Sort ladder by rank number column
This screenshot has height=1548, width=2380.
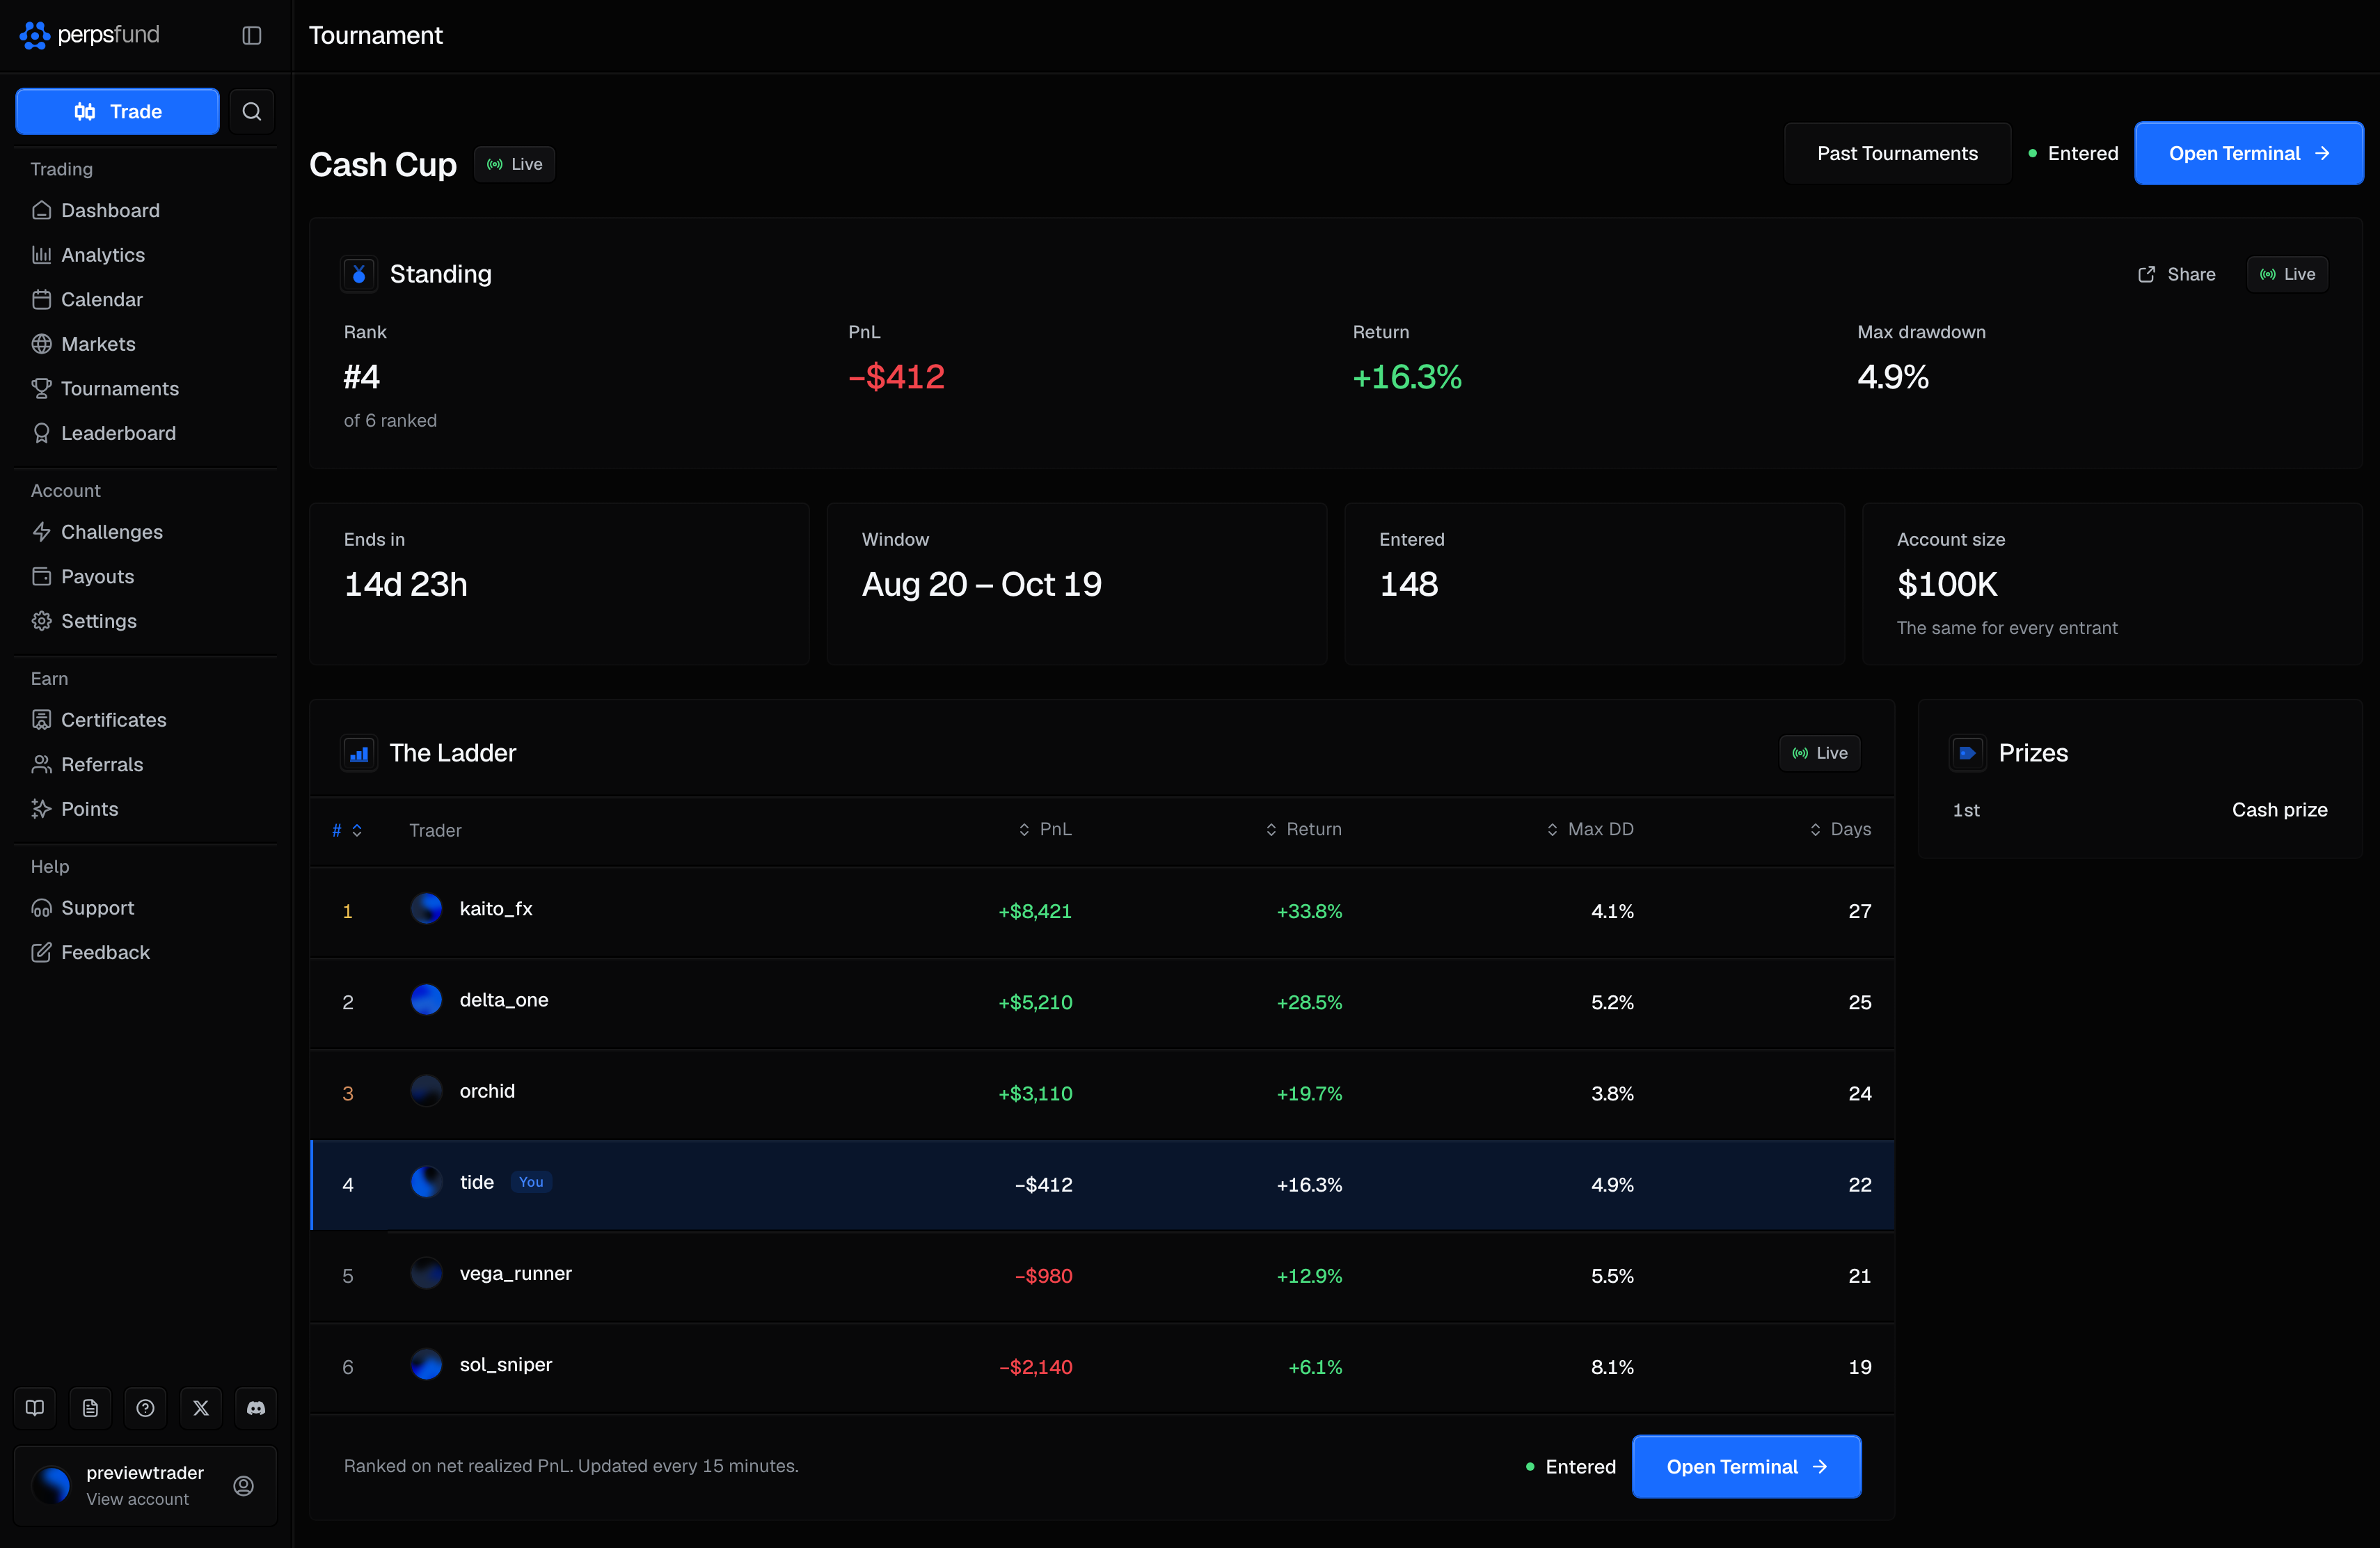click(x=347, y=830)
